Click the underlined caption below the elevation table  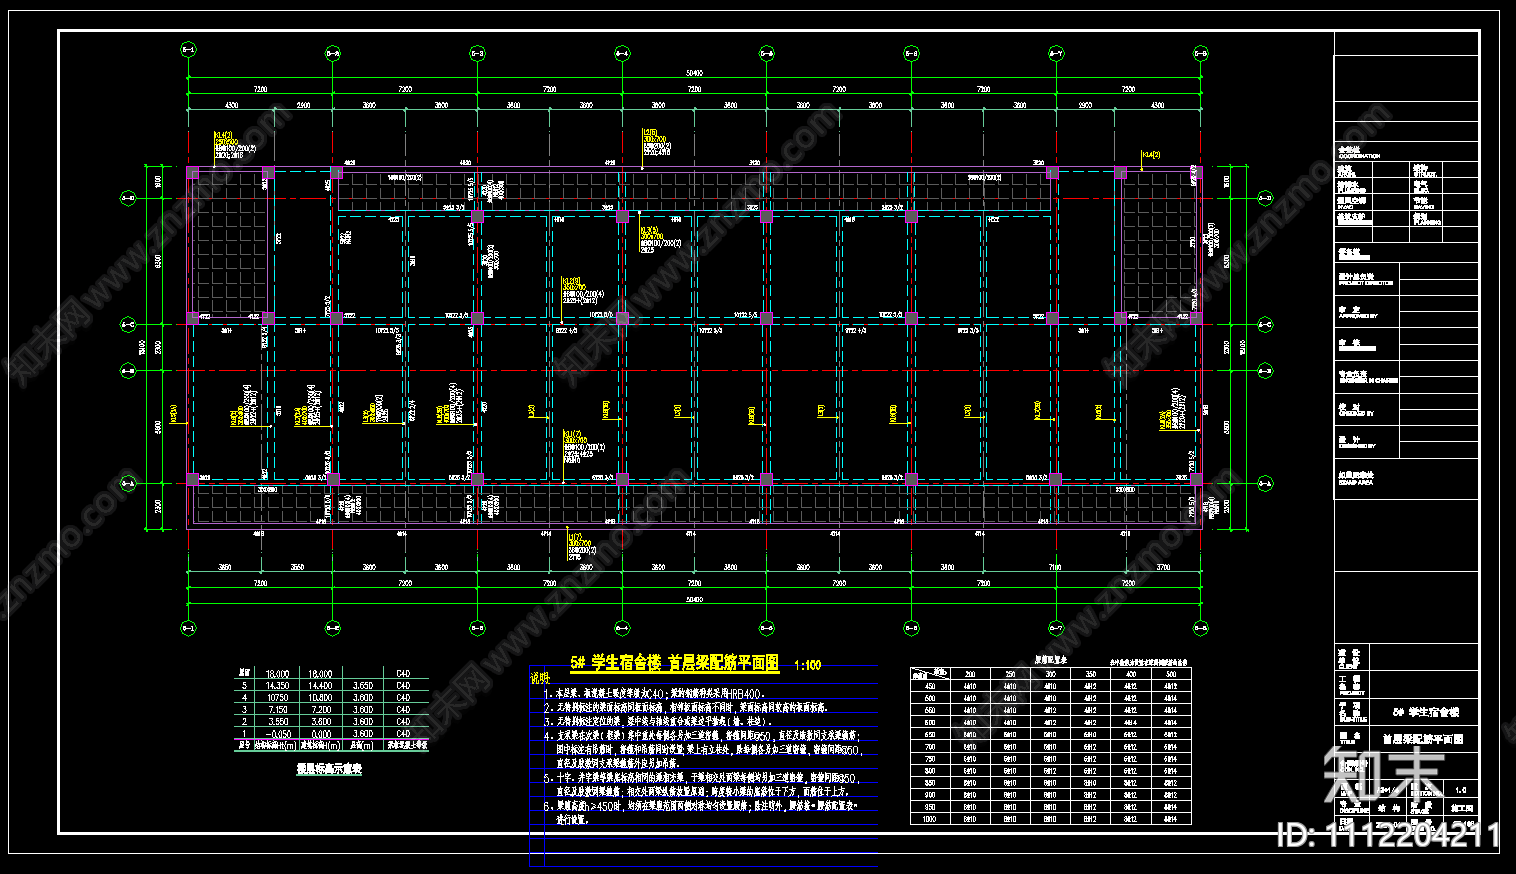click(x=329, y=769)
